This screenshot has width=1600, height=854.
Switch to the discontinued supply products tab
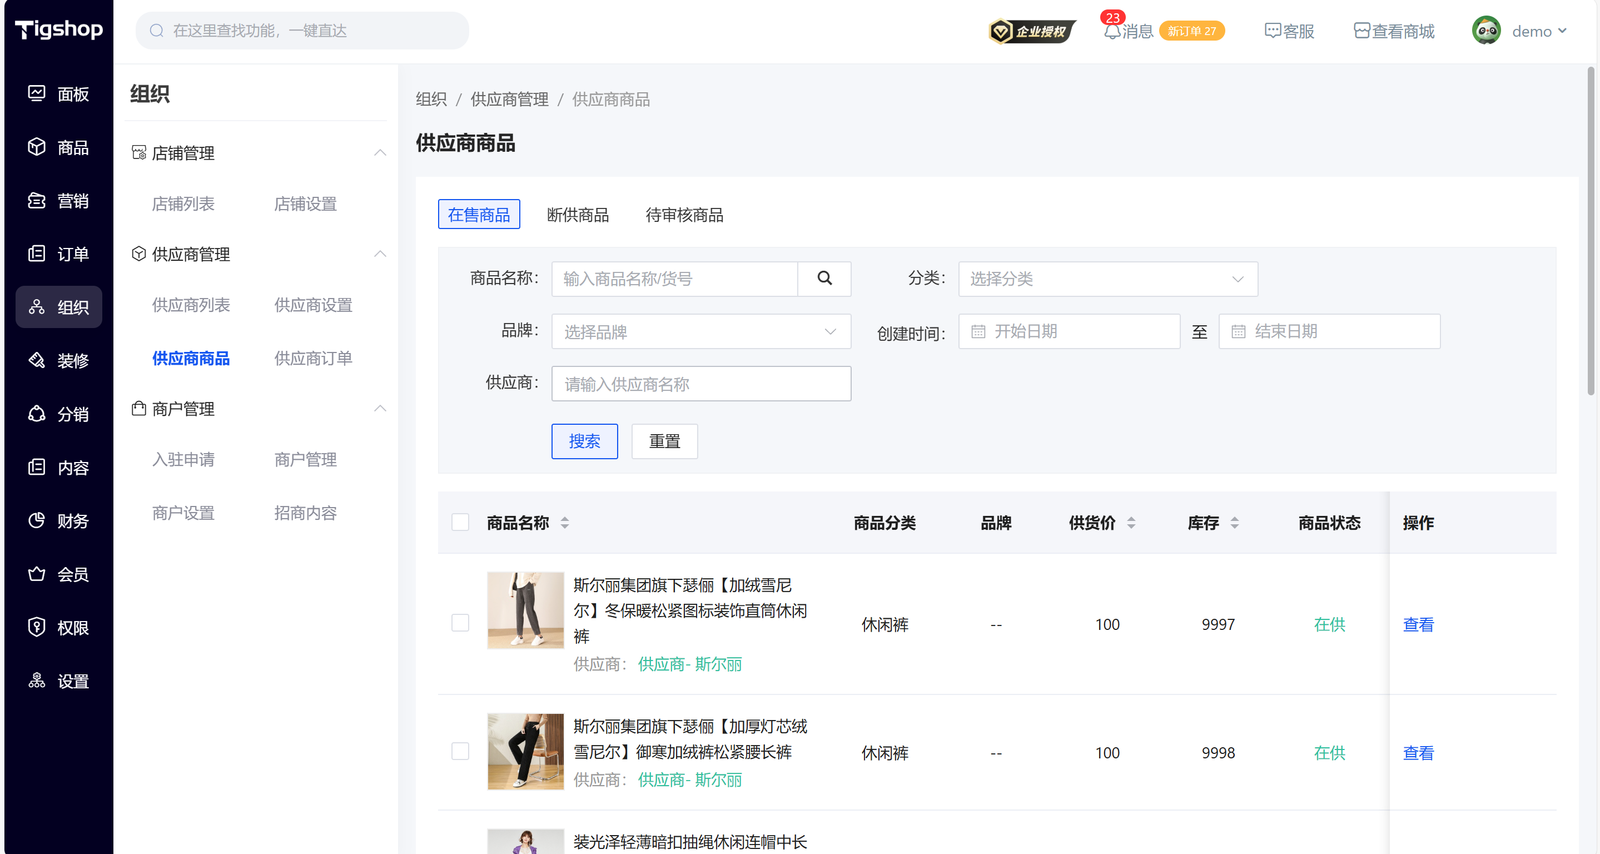coord(577,215)
